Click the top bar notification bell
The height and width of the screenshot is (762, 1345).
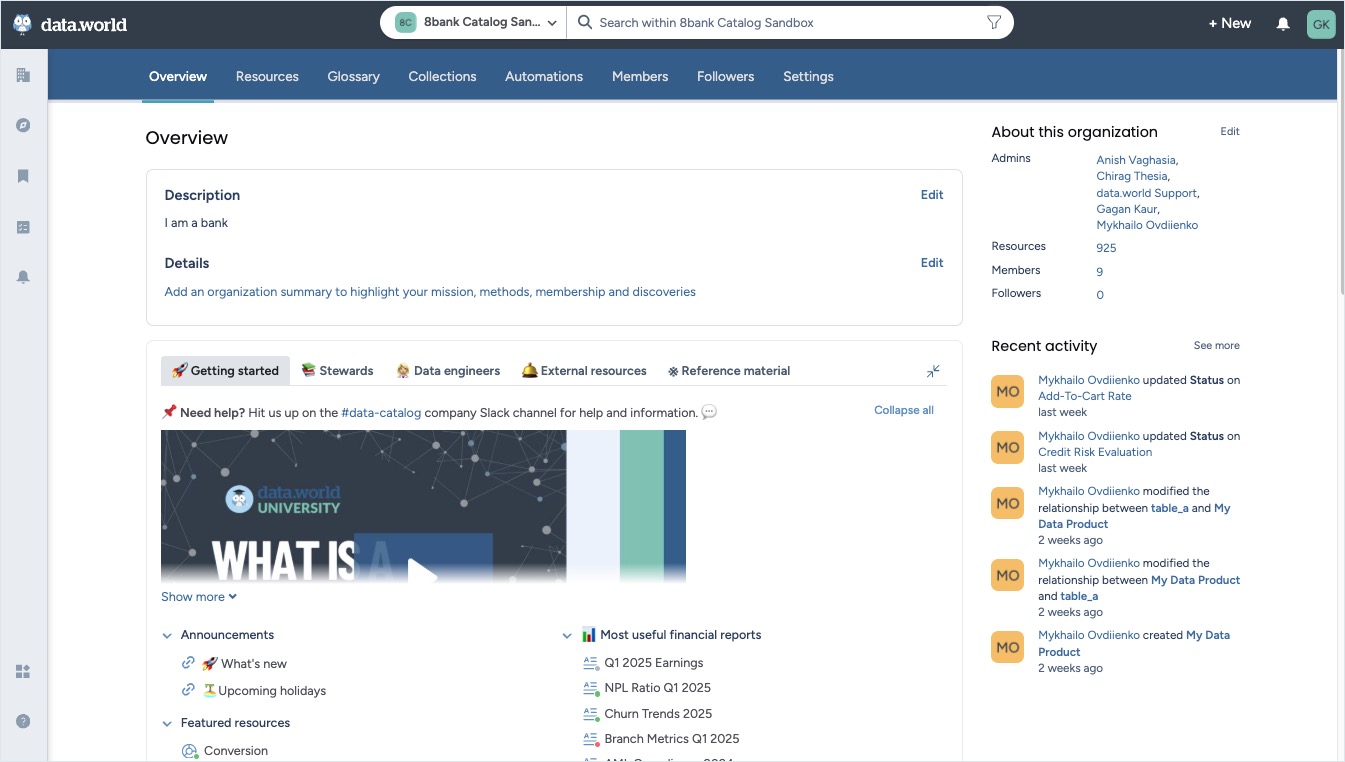tap(1283, 24)
